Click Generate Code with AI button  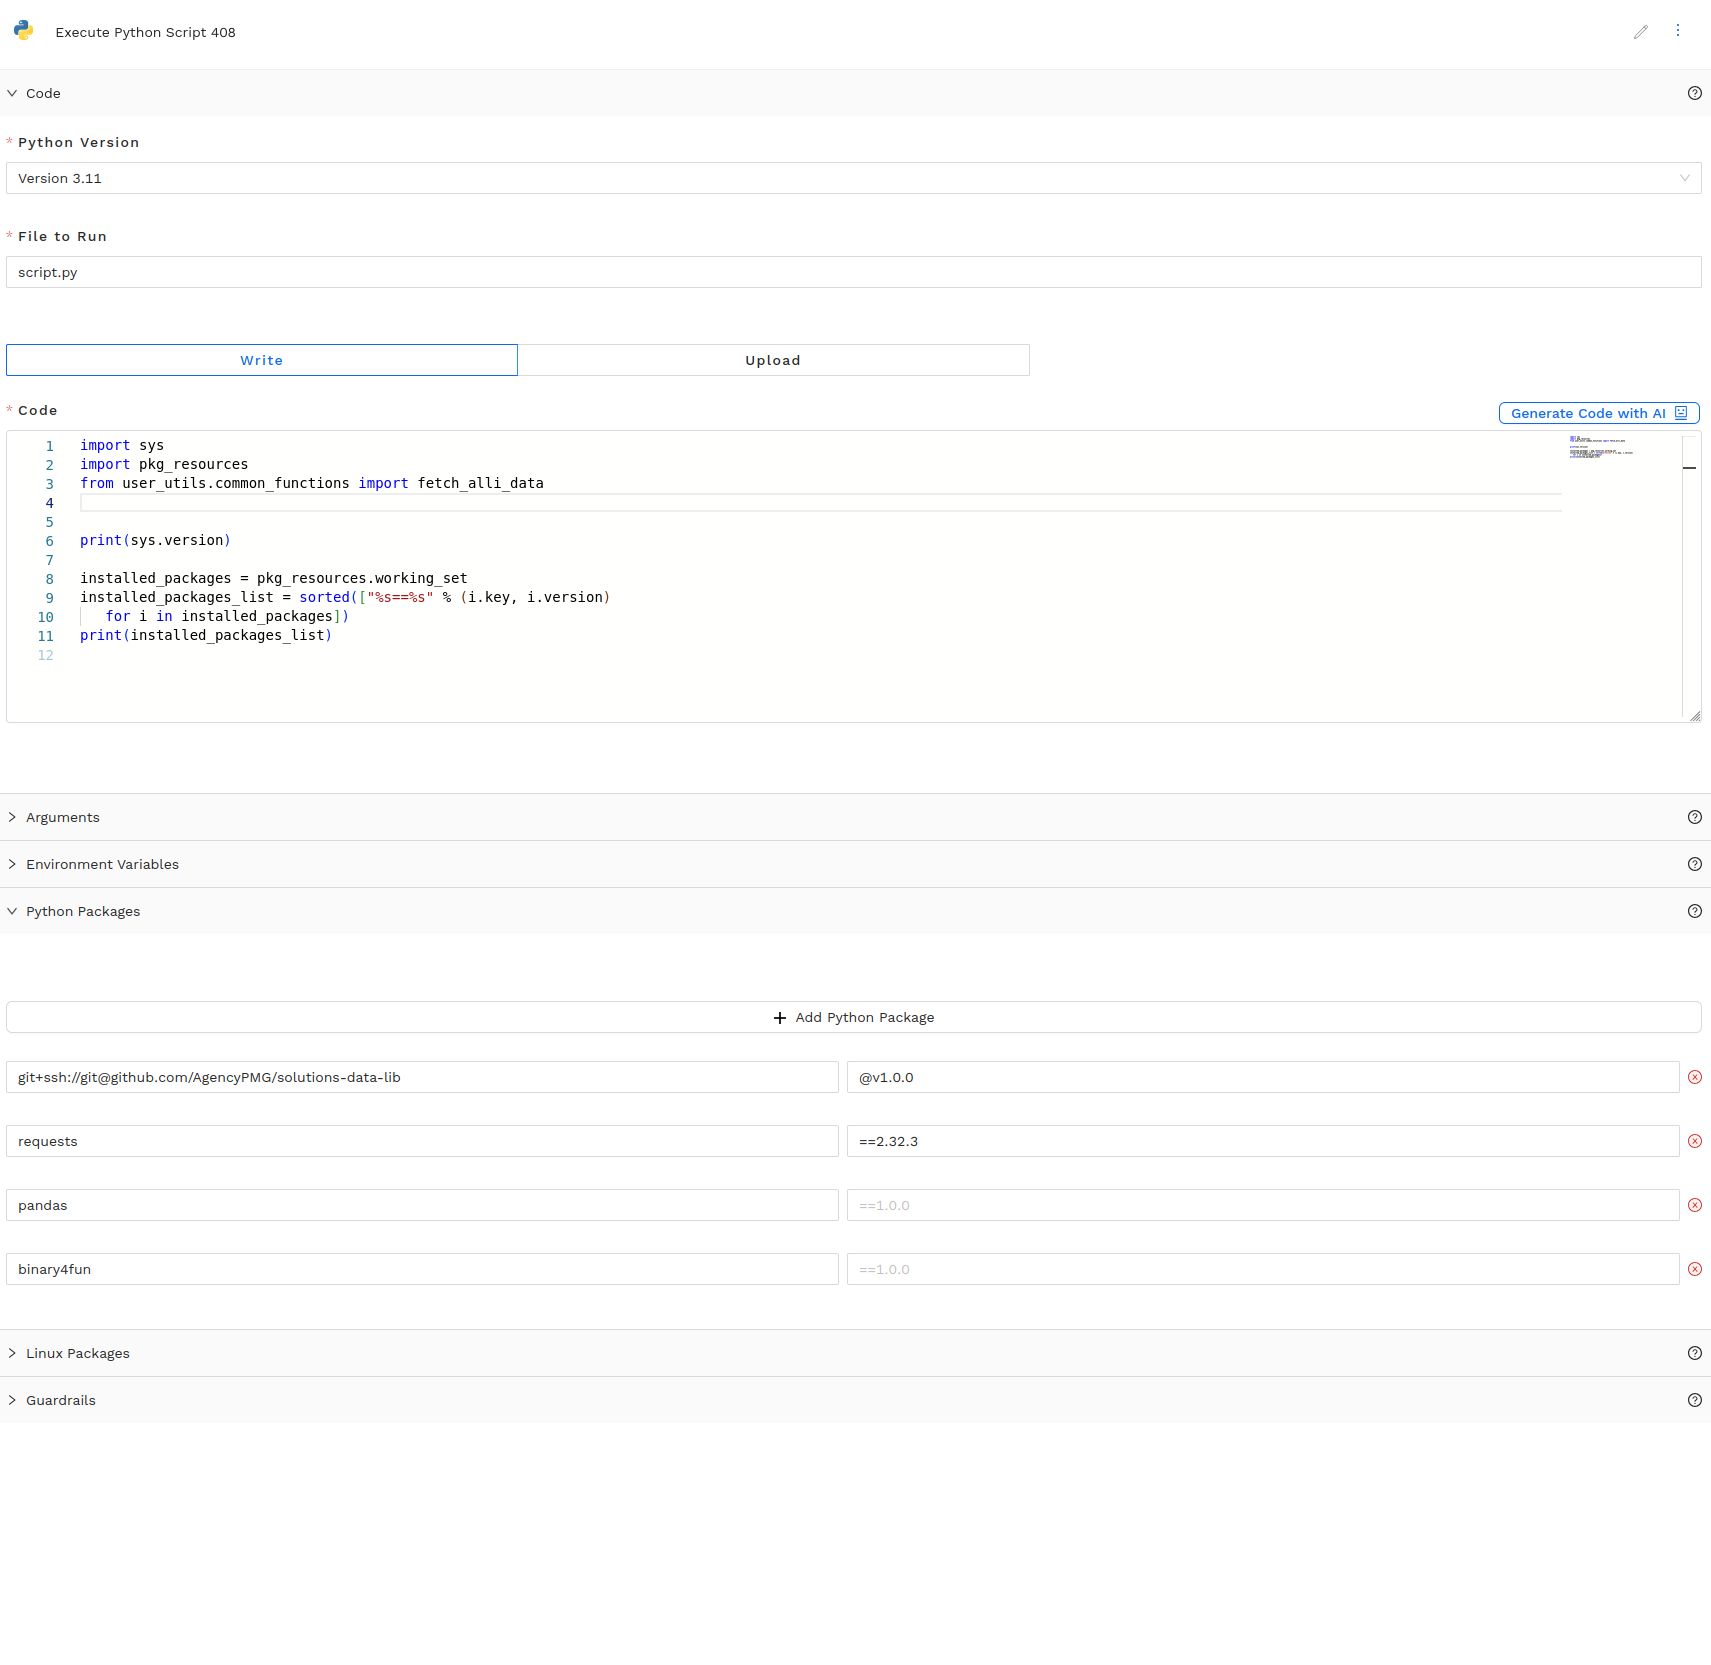1598,413
